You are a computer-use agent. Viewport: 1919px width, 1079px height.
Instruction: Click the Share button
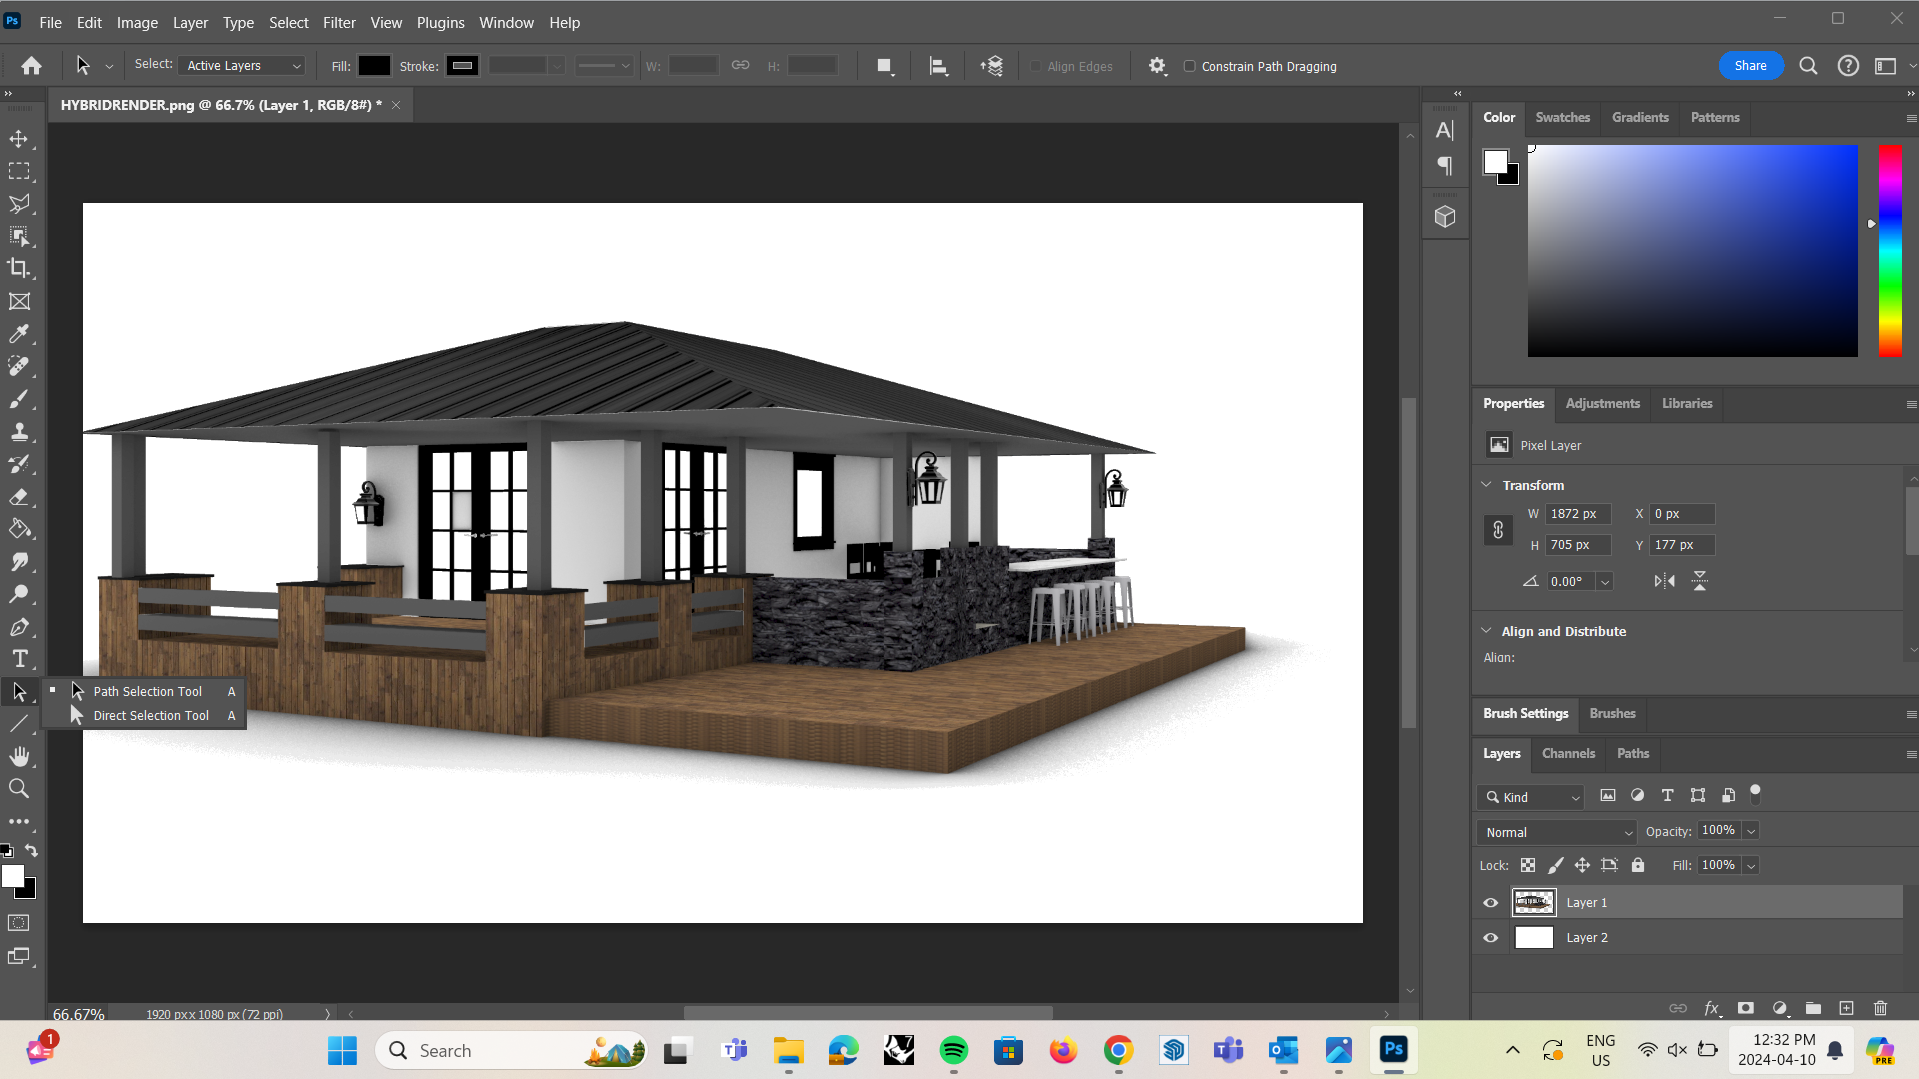tap(1750, 66)
